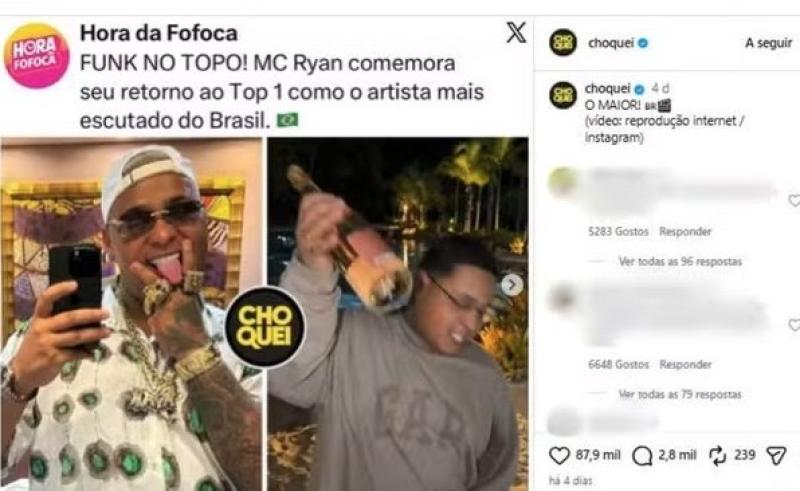Click the repost arrows icon

(717, 455)
